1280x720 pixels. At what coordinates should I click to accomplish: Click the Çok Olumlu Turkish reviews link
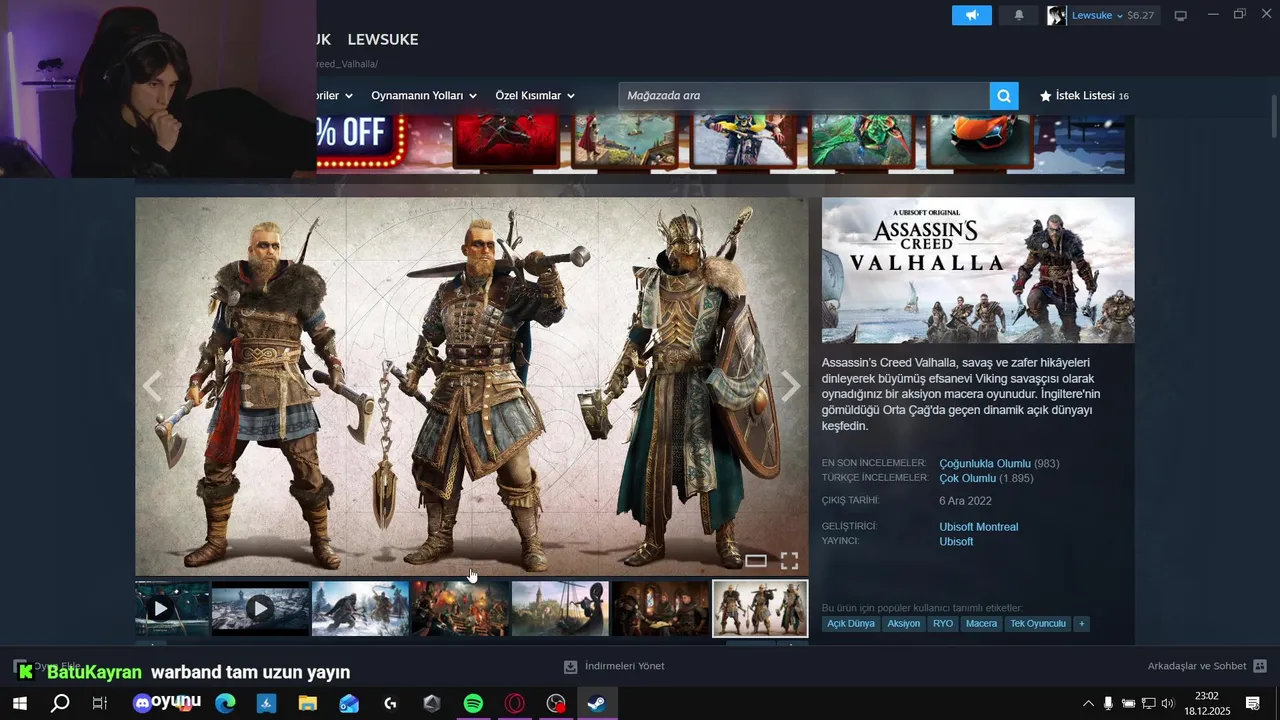(x=968, y=479)
